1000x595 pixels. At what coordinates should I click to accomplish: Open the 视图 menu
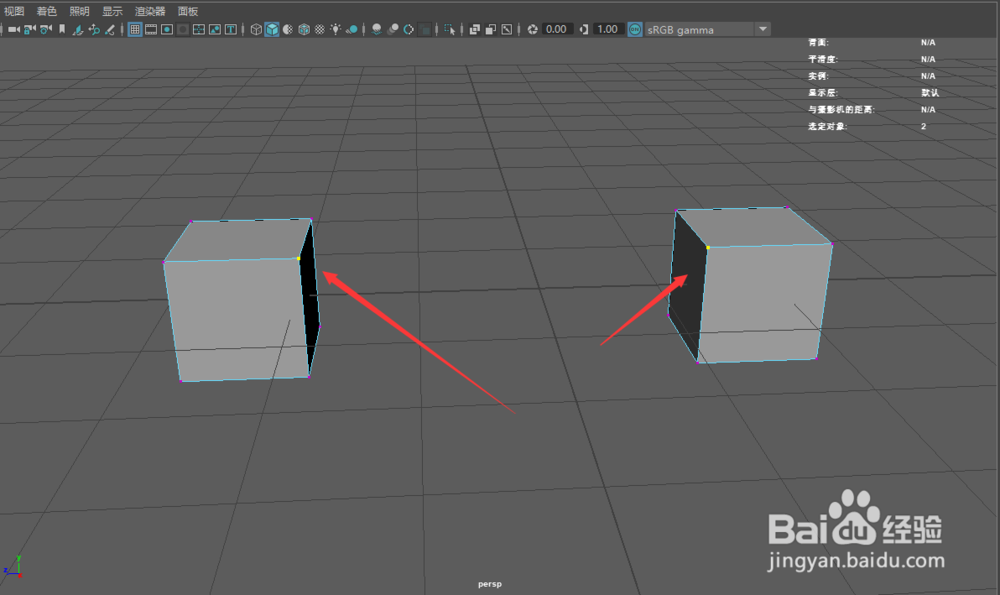point(14,11)
